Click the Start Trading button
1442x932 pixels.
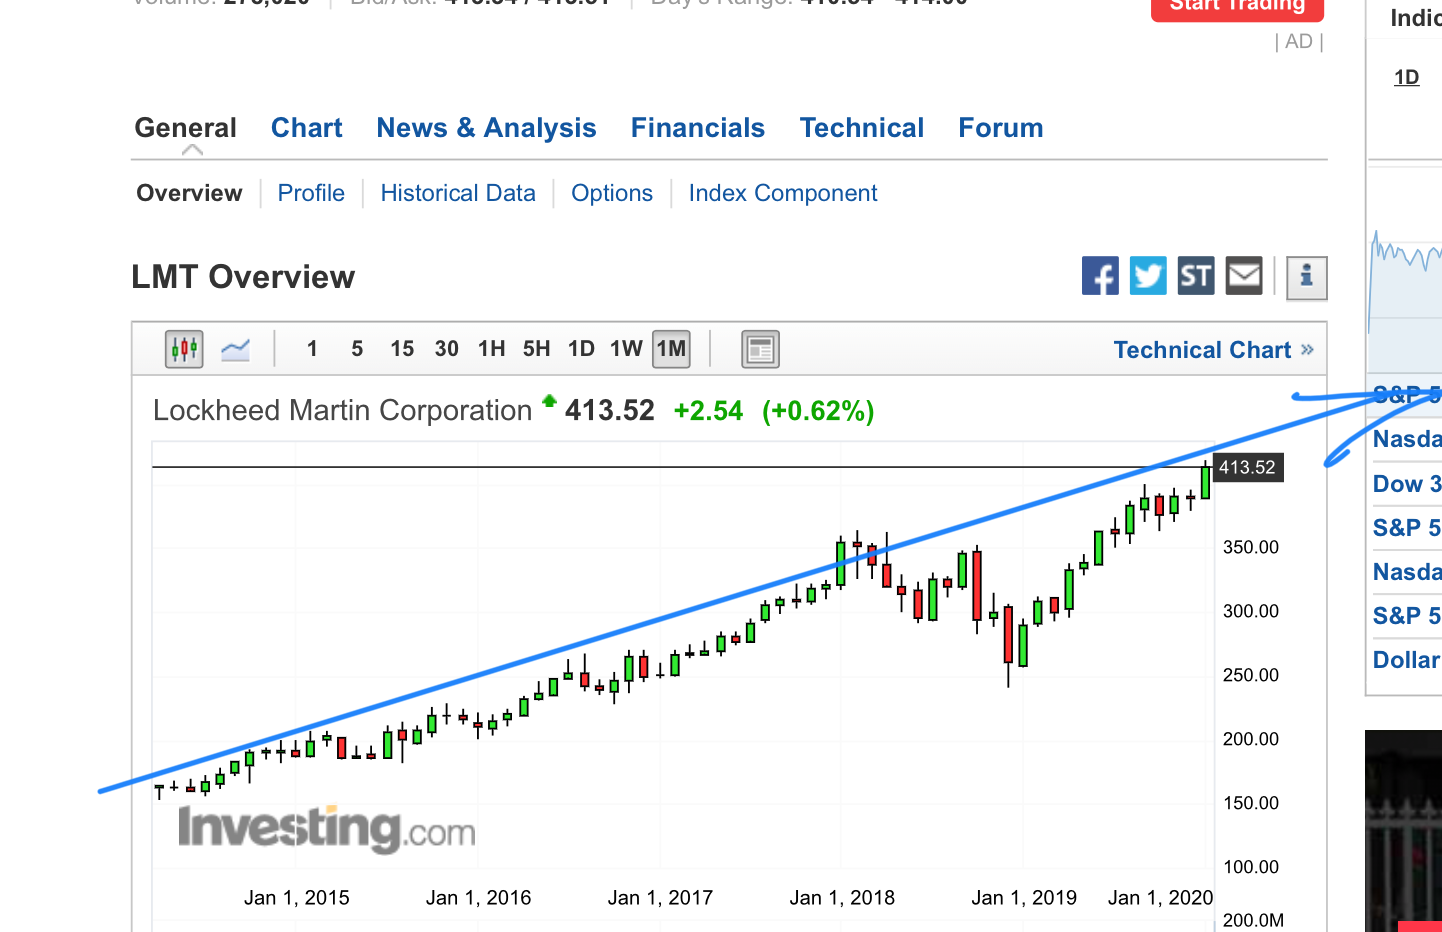1237,7
